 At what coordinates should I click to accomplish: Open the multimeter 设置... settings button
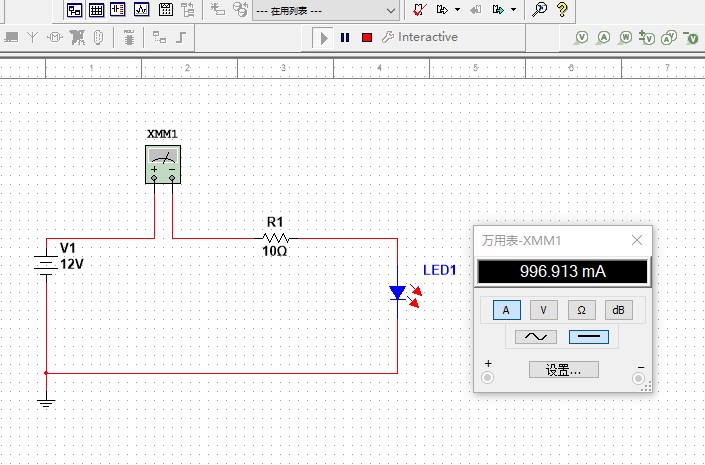tap(563, 370)
